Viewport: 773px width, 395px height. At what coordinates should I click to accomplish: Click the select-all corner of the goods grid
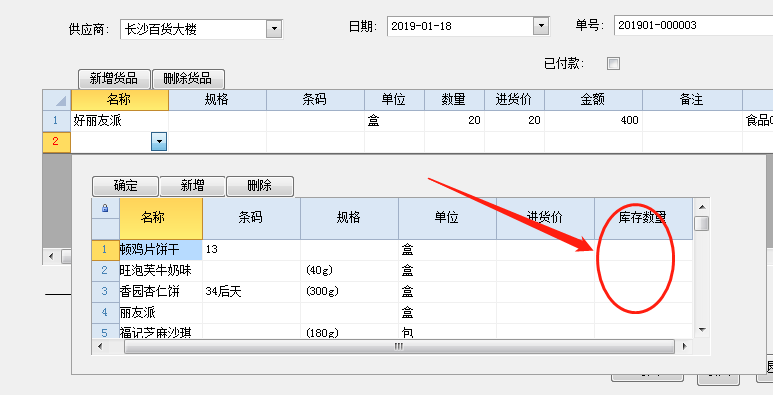(x=57, y=100)
